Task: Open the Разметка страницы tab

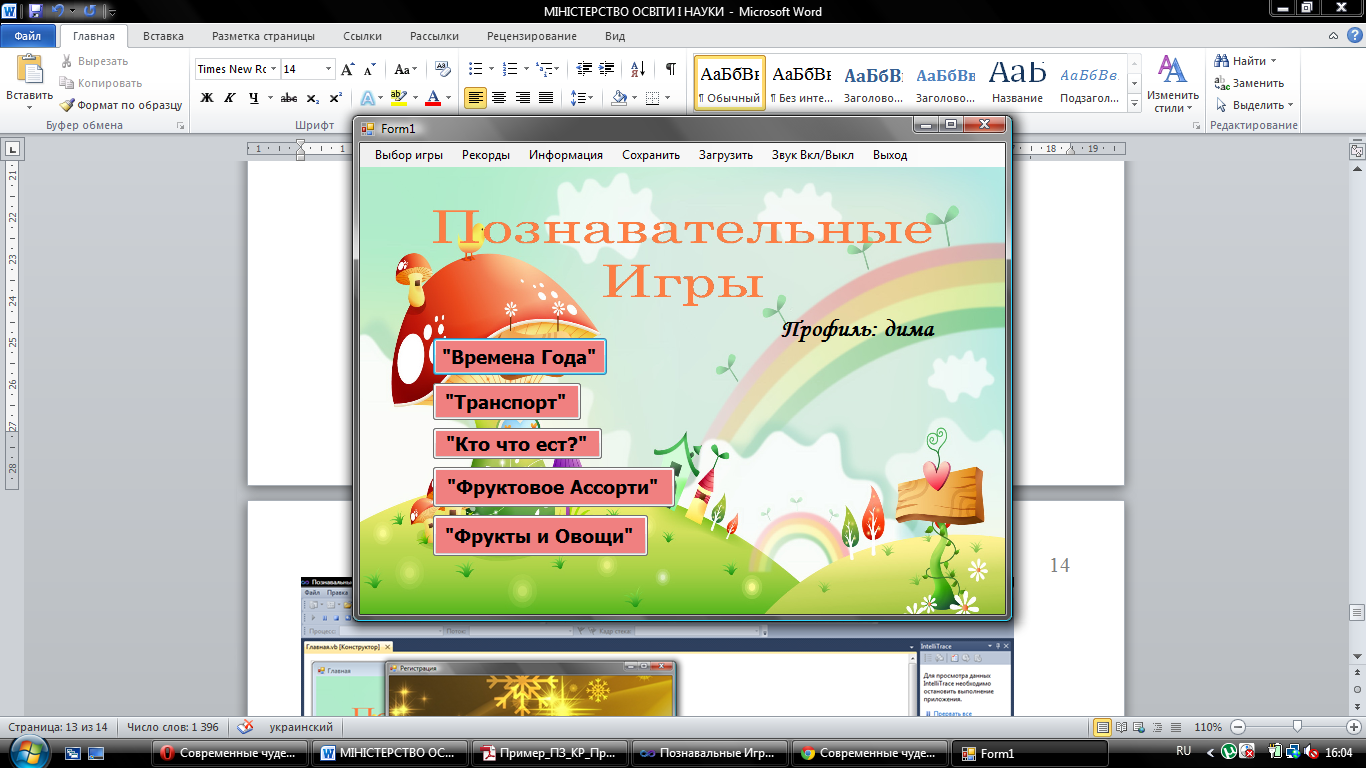Action: (x=264, y=36)
